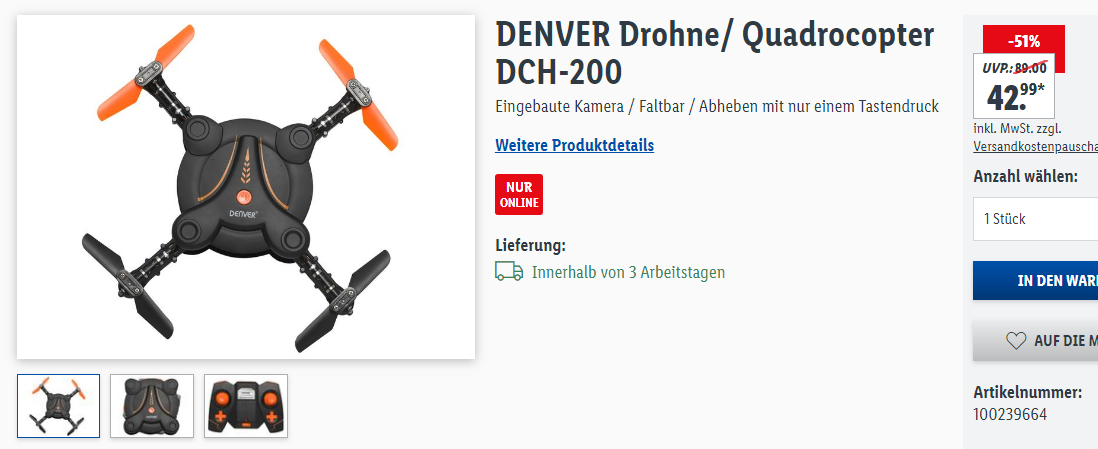Click 'Innerhalb von 3 Arbeitstagen' delivery text
The image size is (1098, 449).
click(628, 272)
